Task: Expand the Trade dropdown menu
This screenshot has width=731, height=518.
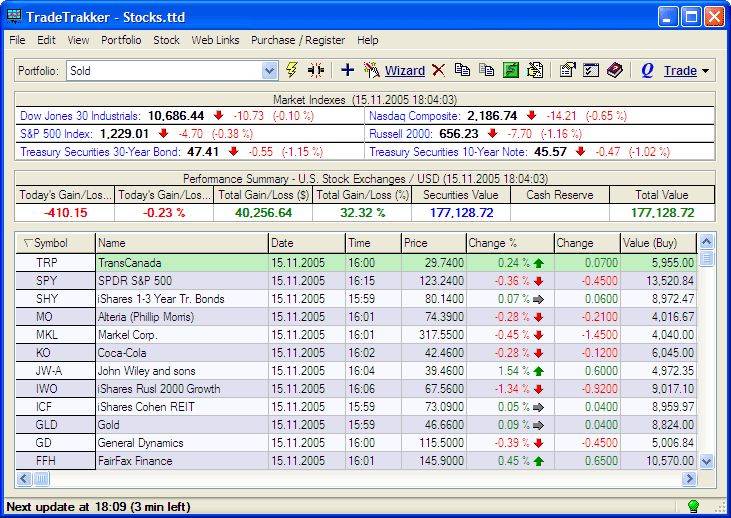Action: tap(705, 71)
